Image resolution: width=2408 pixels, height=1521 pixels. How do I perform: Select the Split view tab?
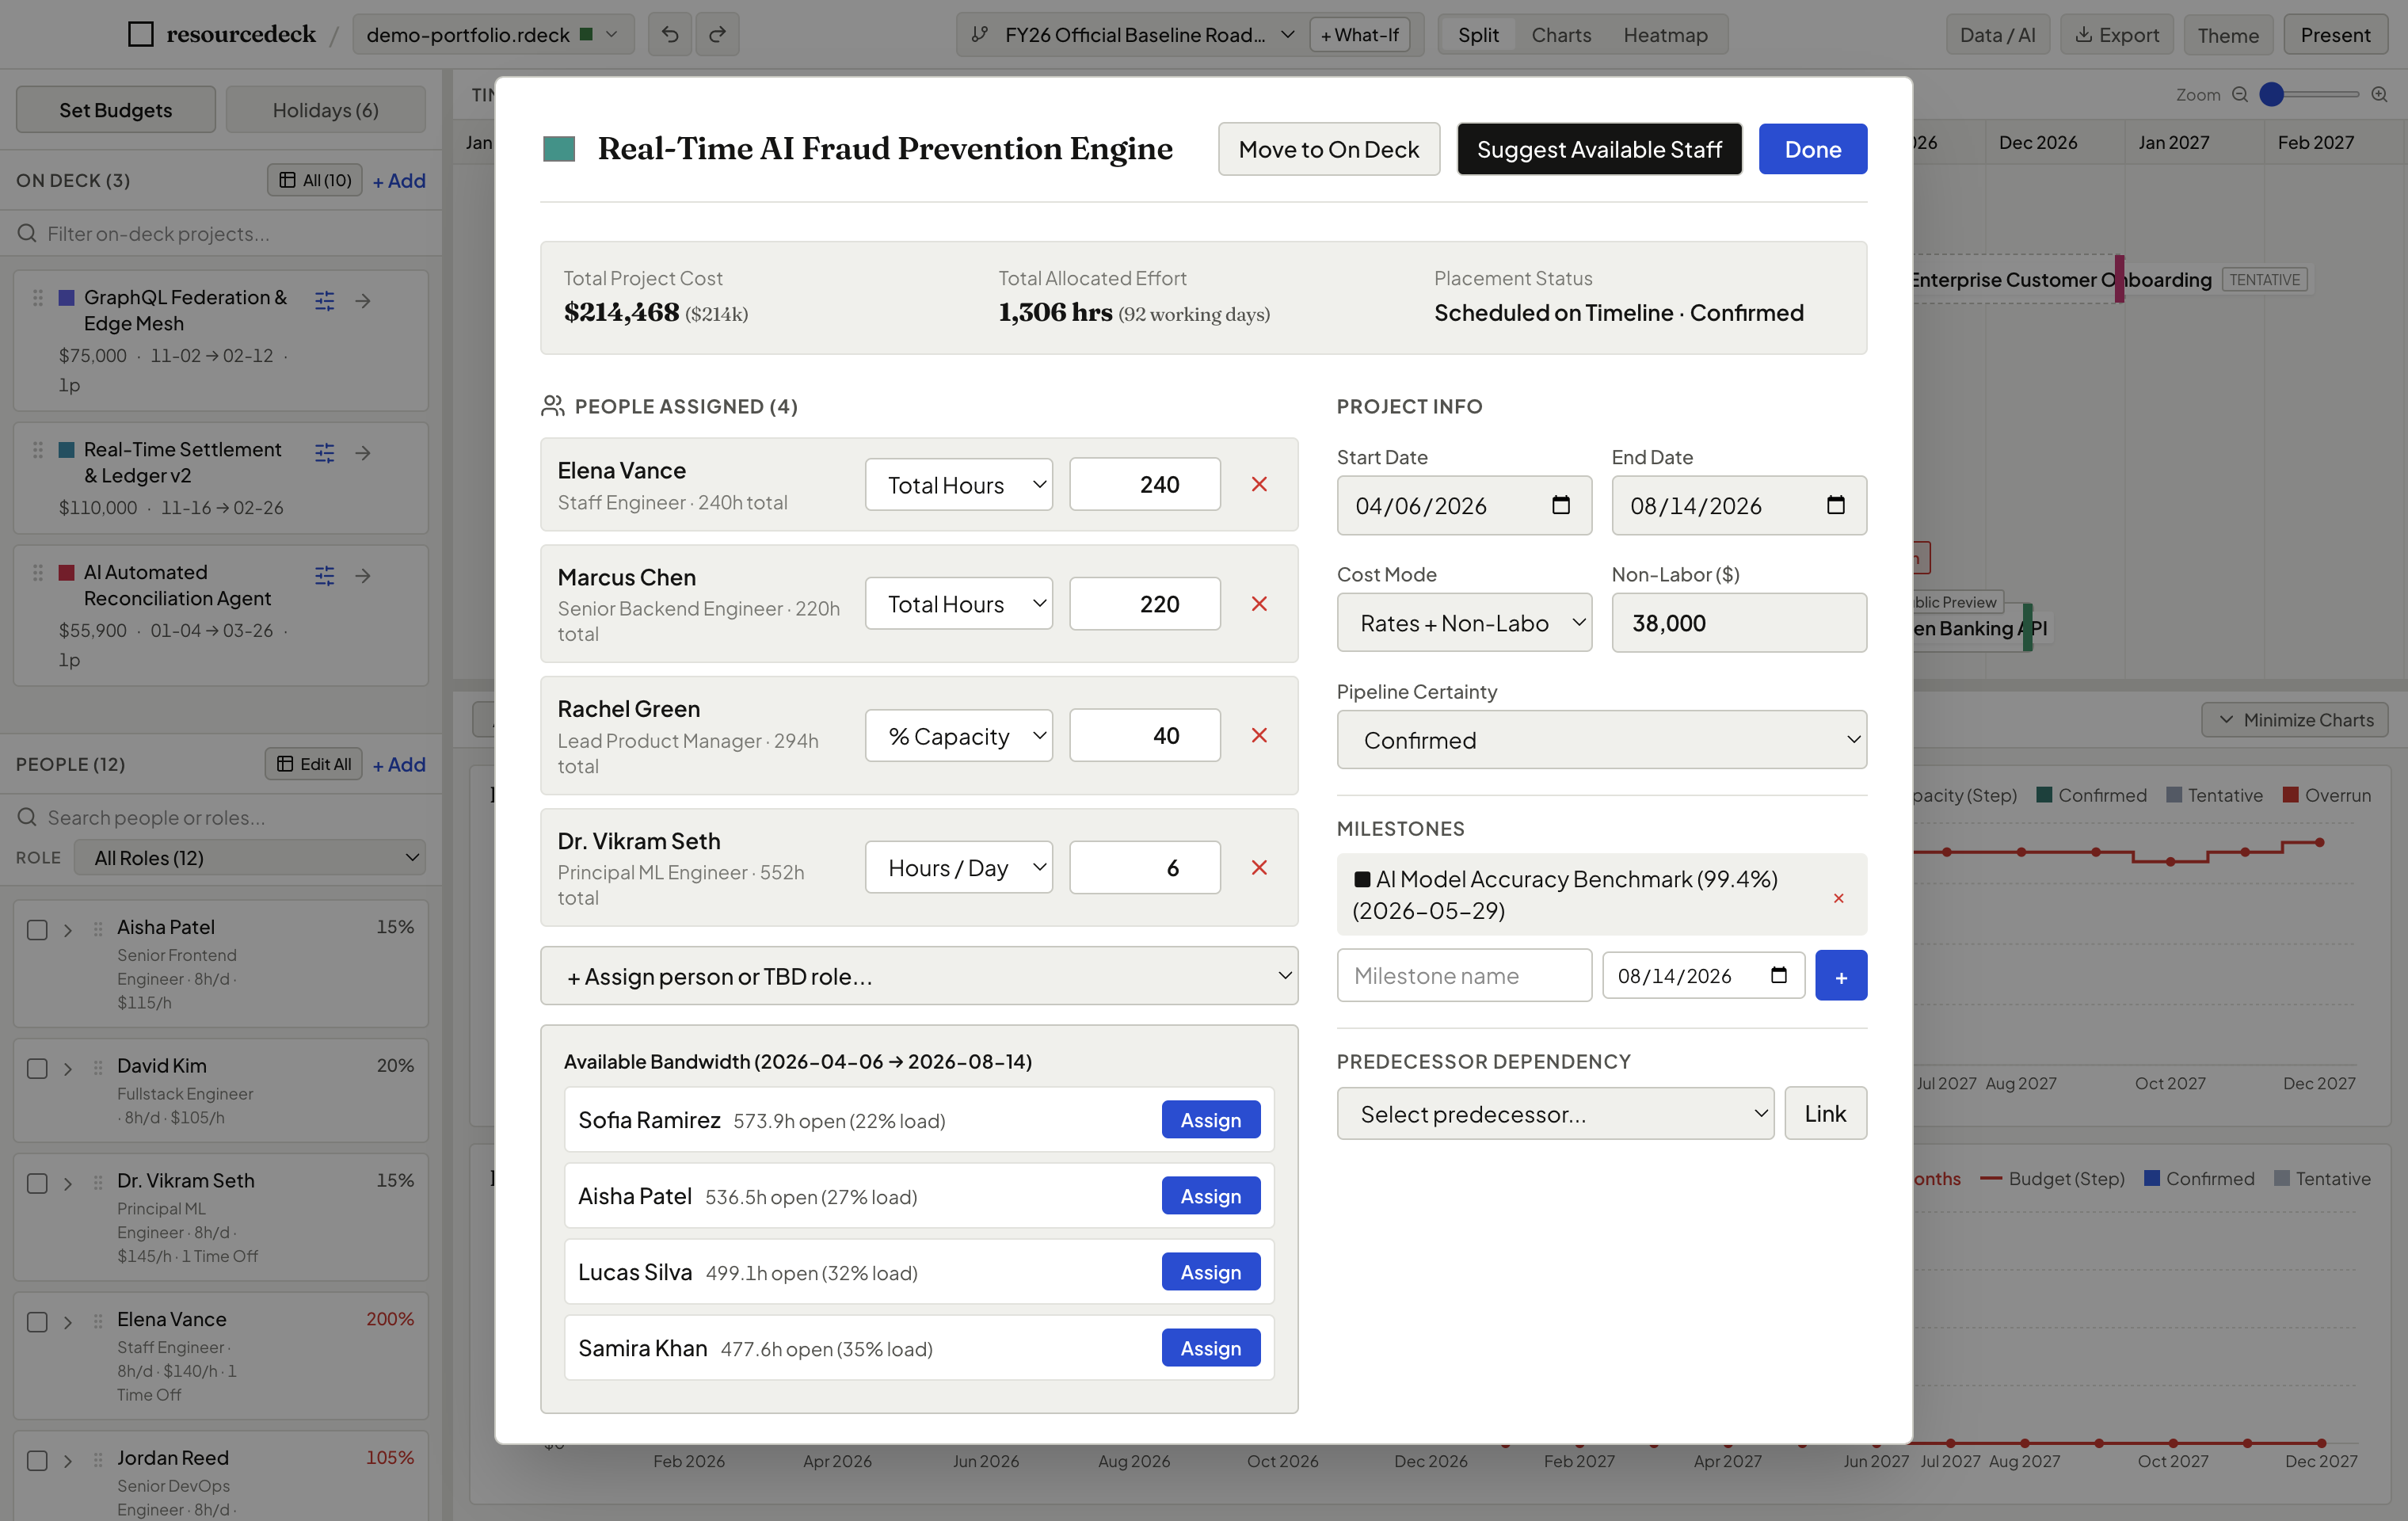[x=1478, y=35]
